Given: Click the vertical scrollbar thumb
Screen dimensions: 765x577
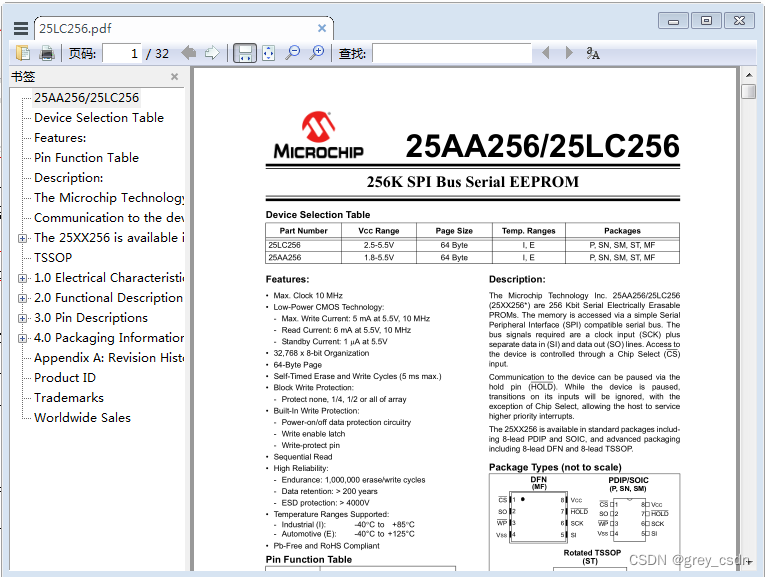Looking at the screenshot, I should [748, 92].
